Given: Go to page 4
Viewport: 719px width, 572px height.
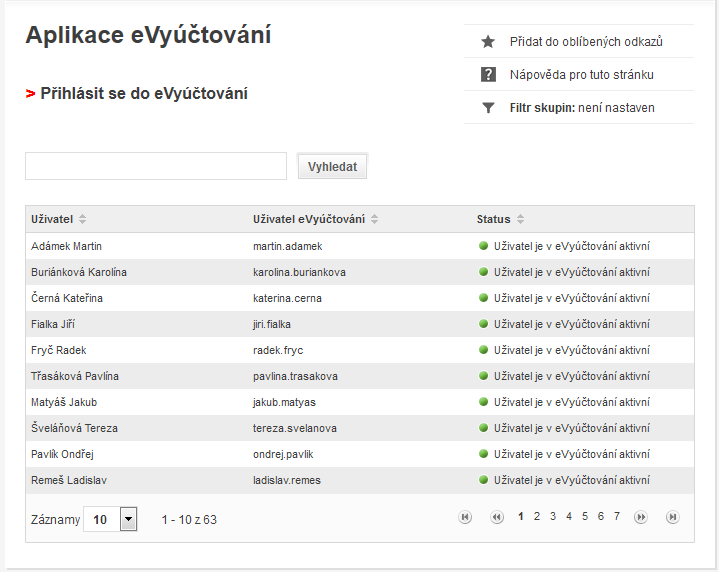Looking at the screenshot, I should pos(569,516).
